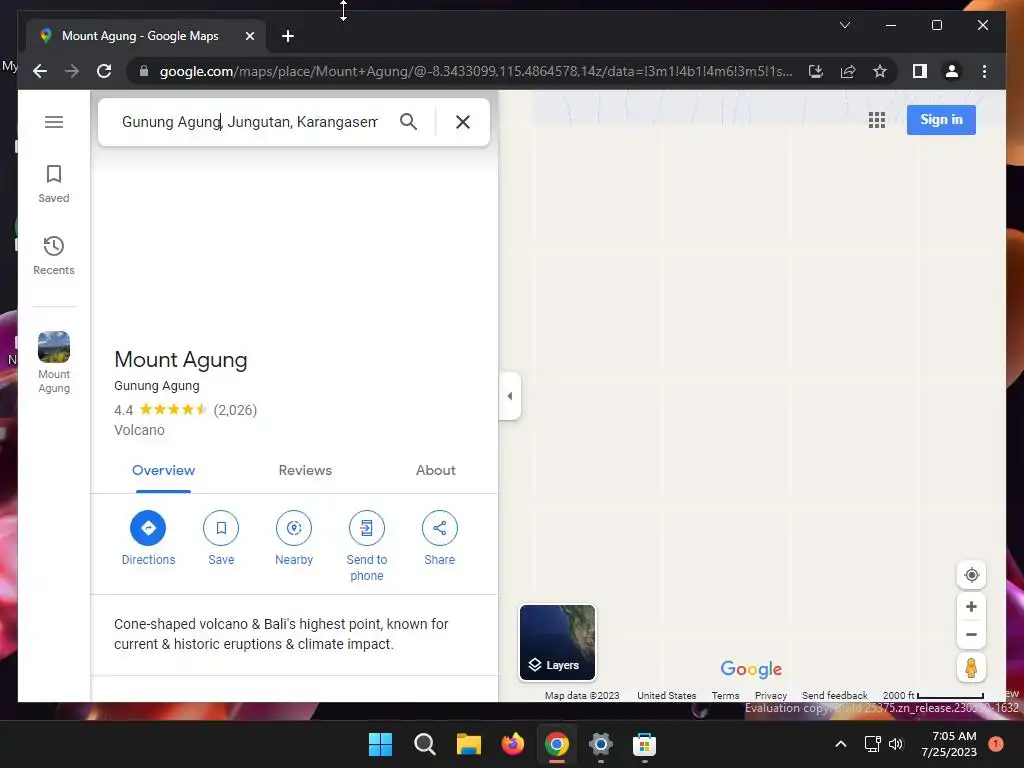The width and height of the screenshot is (1024, 768).
Task: Open Microsoft Store from taskbar
Action: coord(645,744)
